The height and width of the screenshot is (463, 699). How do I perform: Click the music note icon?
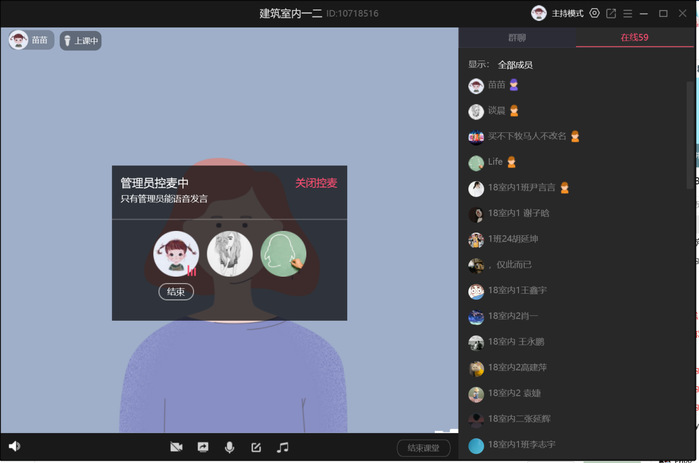click(283, 447)
